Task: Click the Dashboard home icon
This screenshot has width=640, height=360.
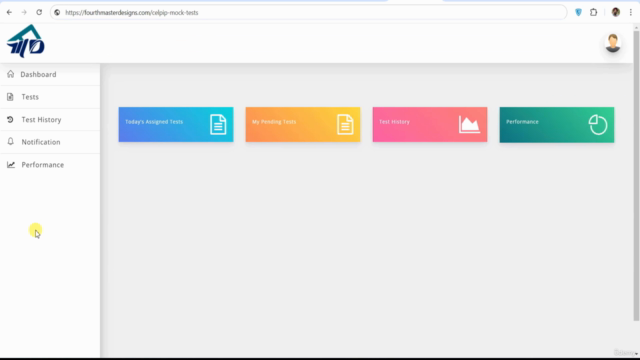Action: tap(11, 74)
